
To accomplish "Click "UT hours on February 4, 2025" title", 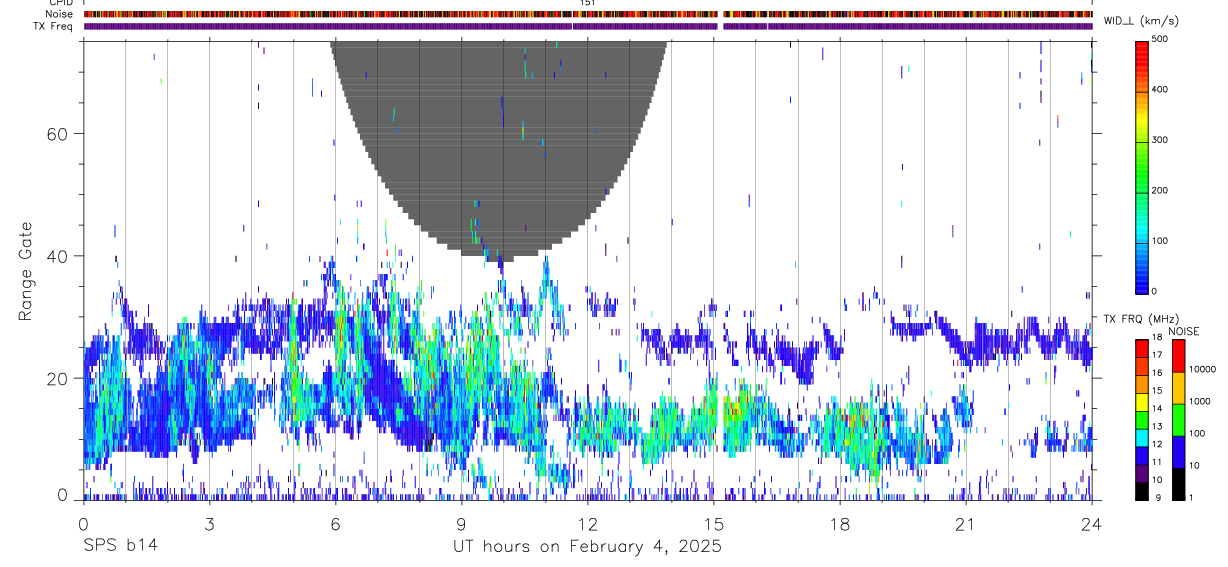I will pyautogui.click(x=588, y=547).
